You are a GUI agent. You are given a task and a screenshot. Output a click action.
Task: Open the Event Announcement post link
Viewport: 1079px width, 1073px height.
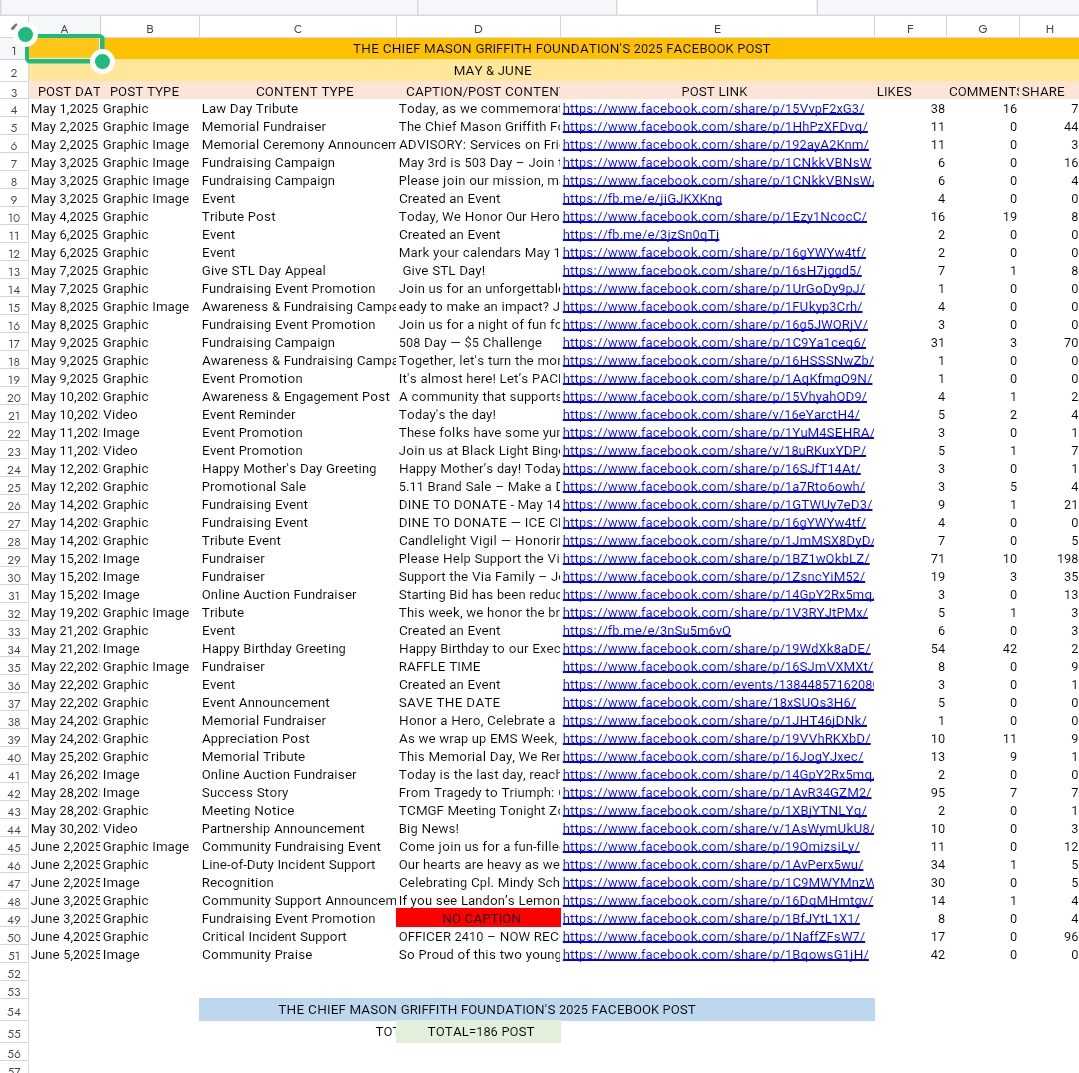tap(709, 703)
